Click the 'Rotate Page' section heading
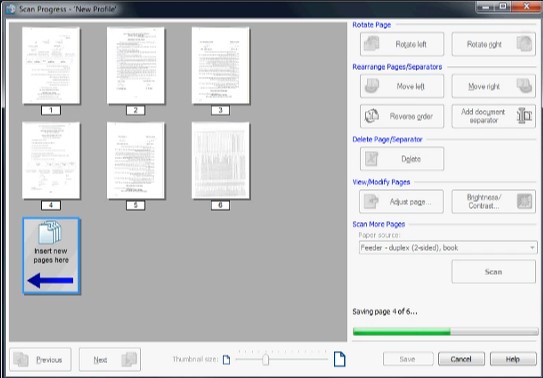The image size is (543, 378). (372, 25)
